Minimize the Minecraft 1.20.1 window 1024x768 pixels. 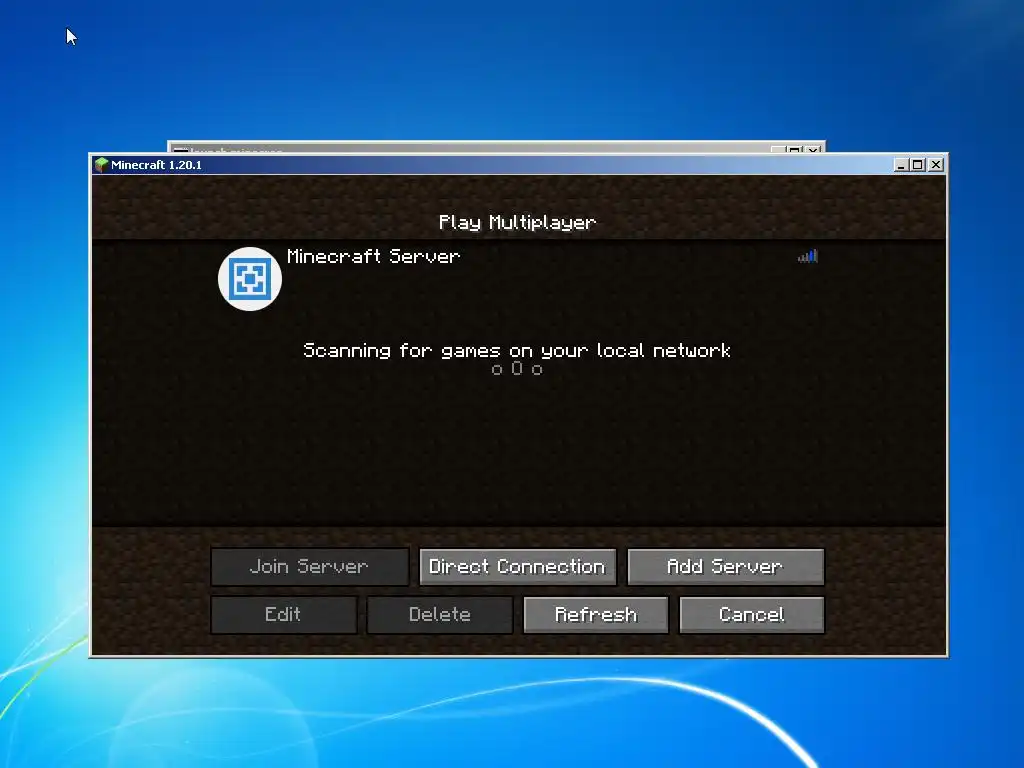tap(901, 165)
